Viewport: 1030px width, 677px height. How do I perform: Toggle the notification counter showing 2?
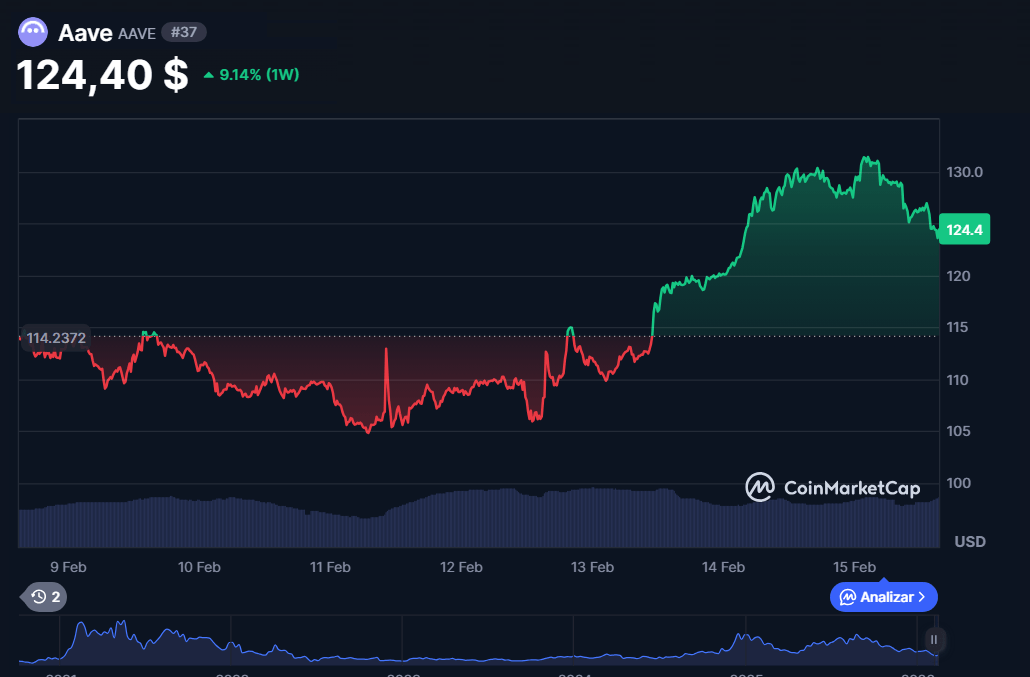[56, 597]
